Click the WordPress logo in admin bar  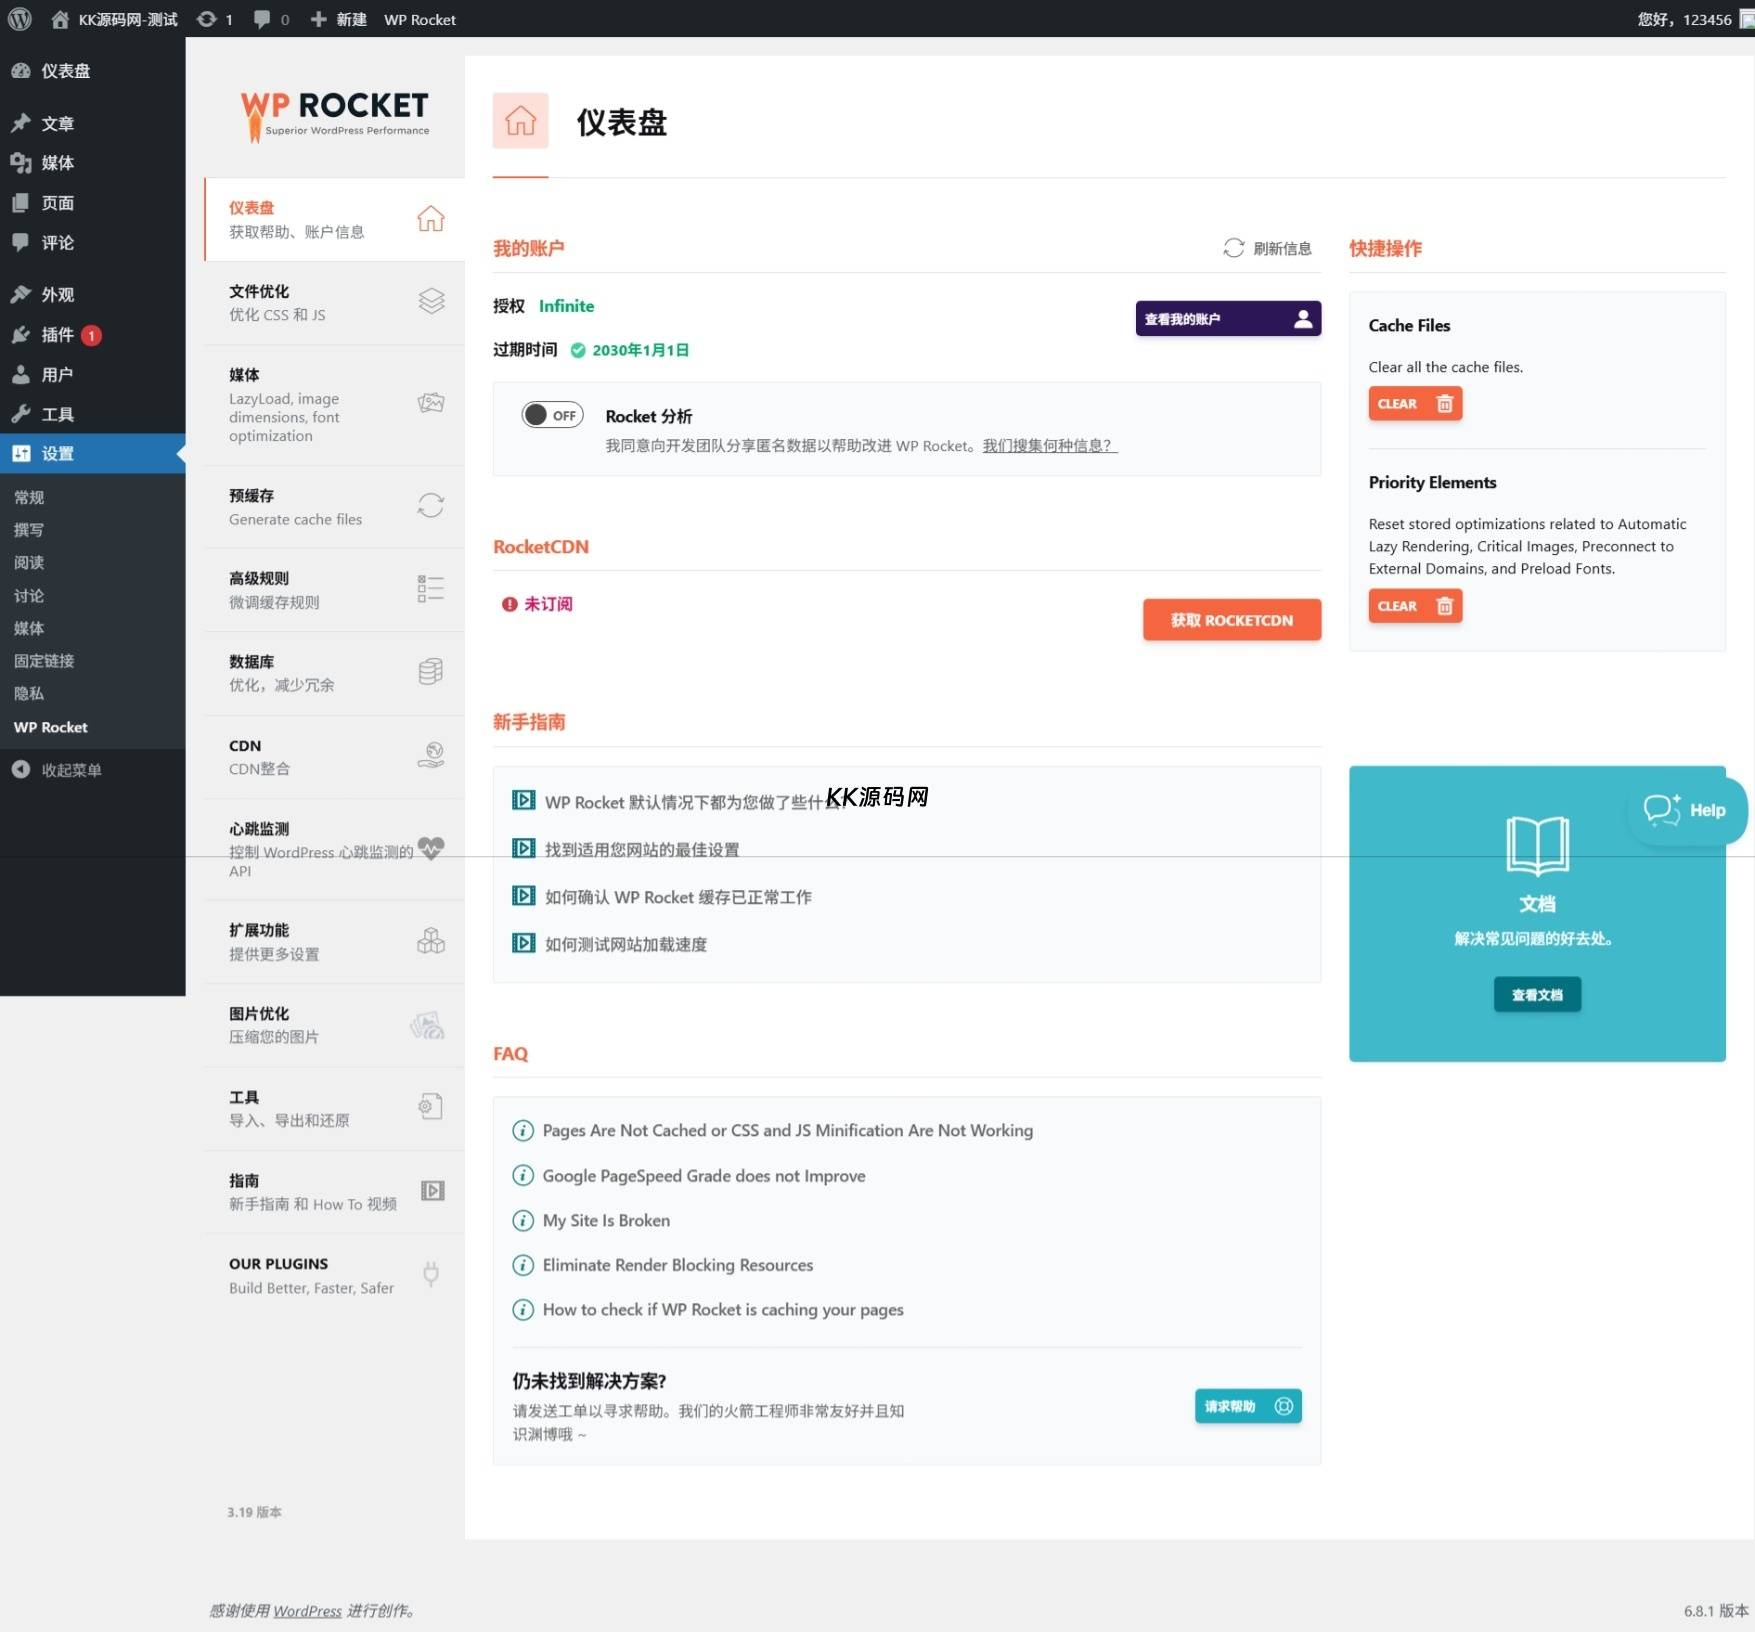click(x=20, y=19)
